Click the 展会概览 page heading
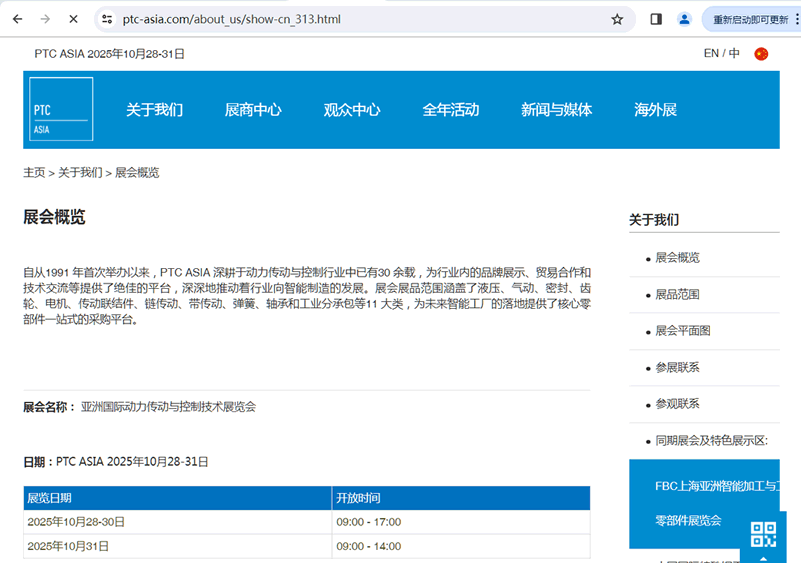 pyautogui.click(x=54, y=217)
